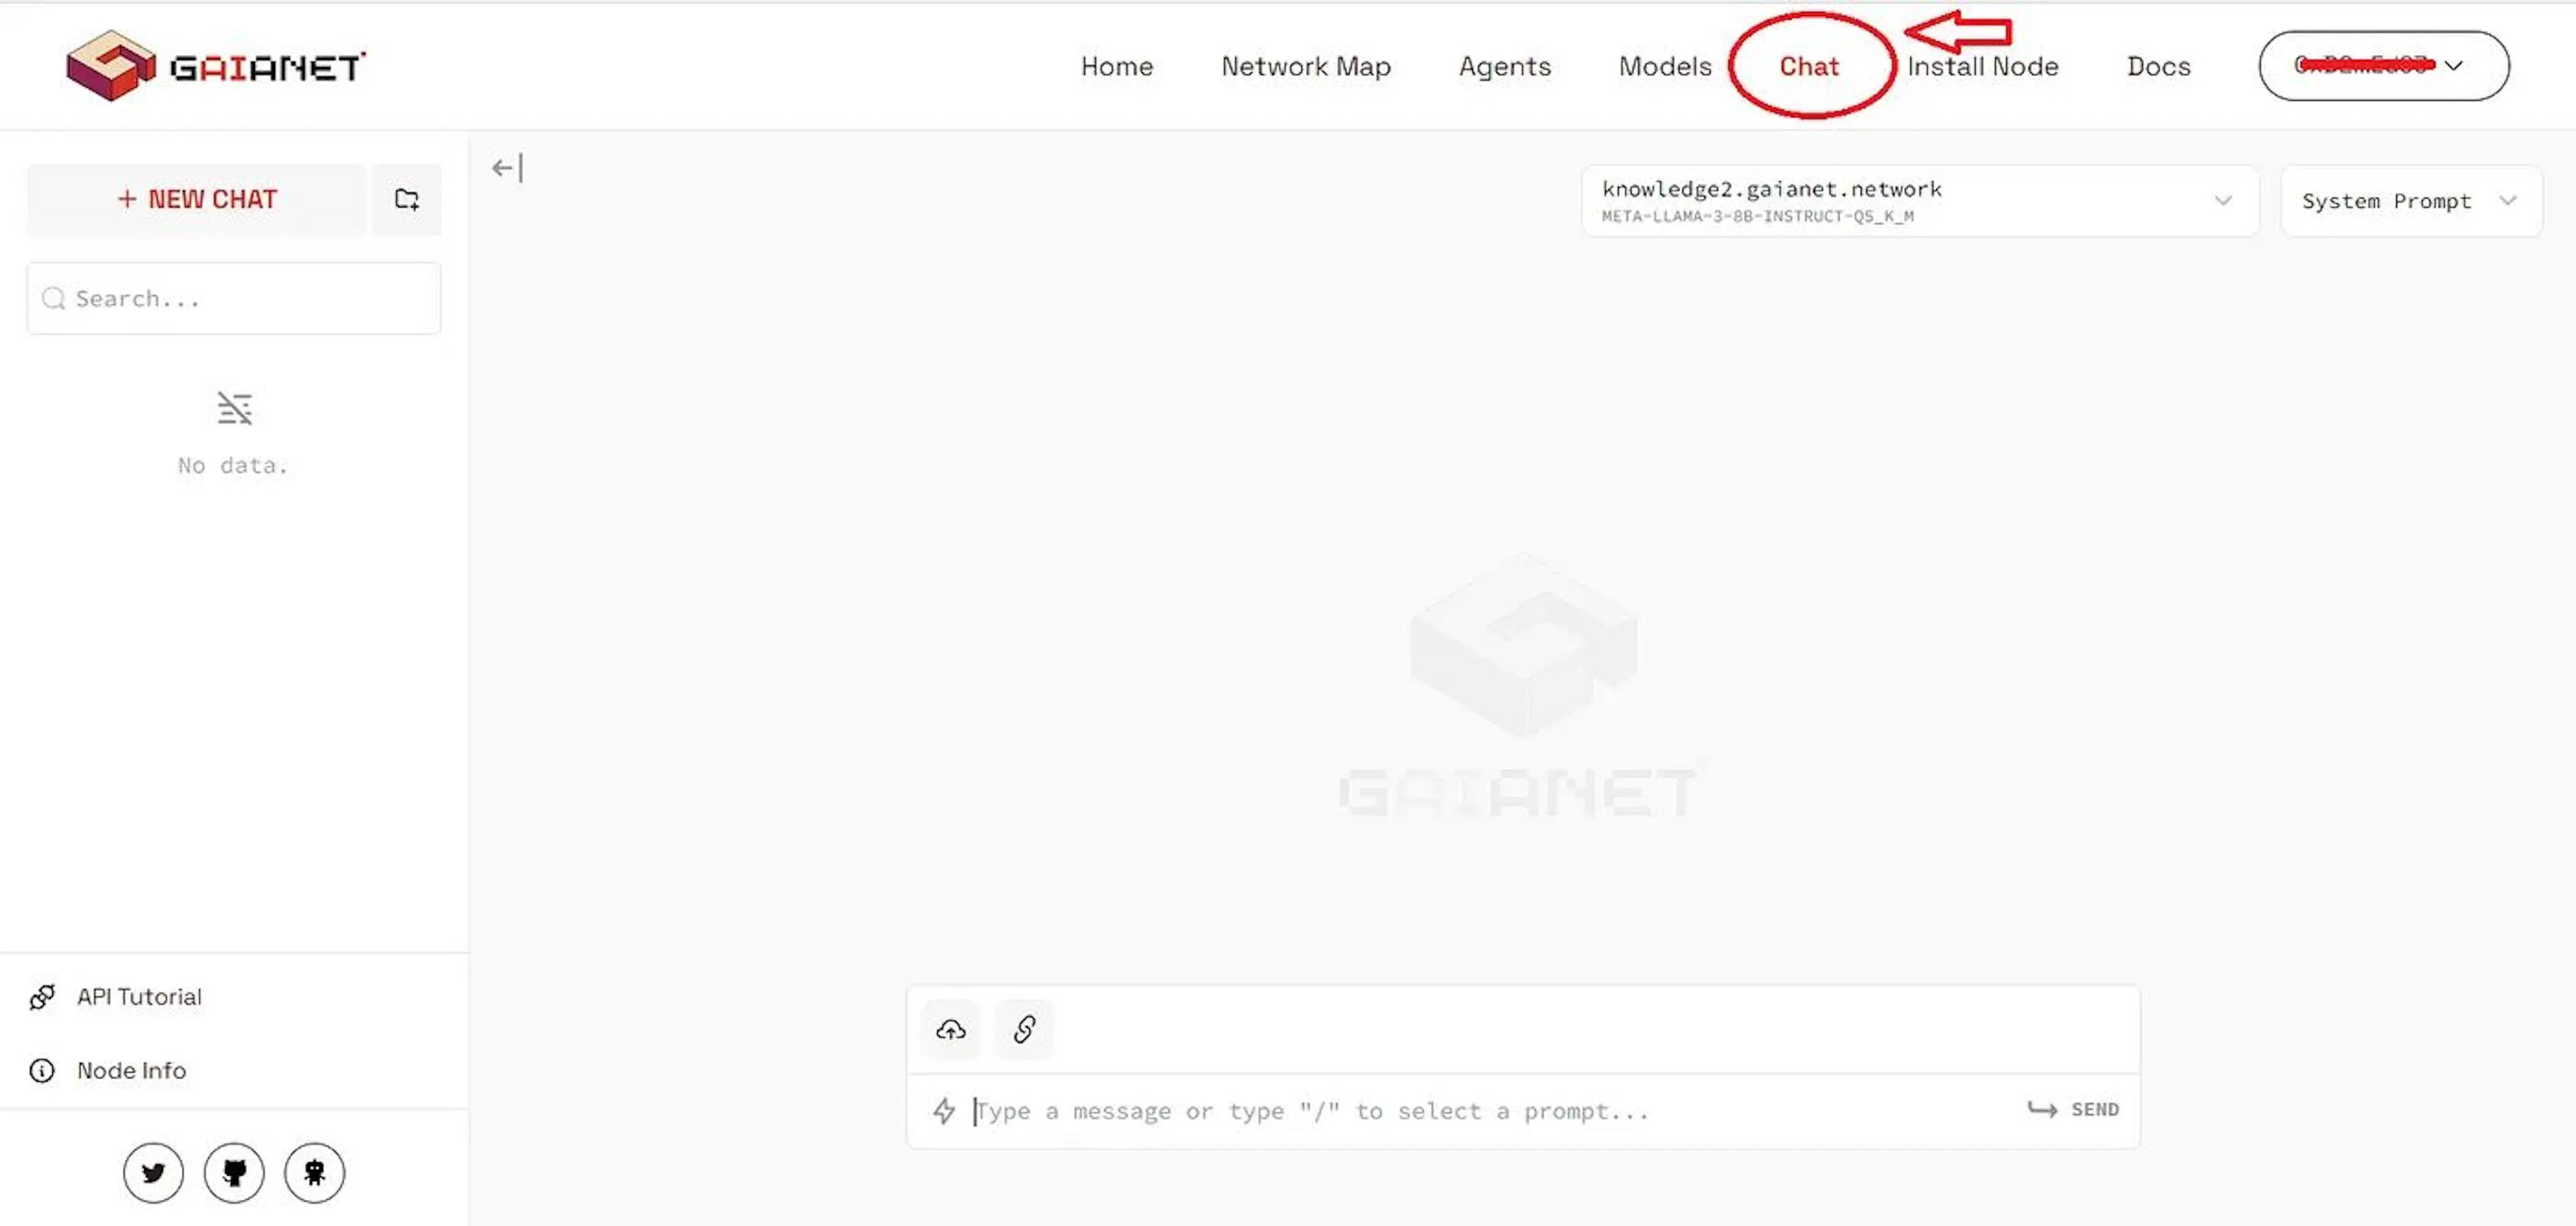Open the System Prompt dropdown
2576x1226 pixels.
[x=2410, y=201]
